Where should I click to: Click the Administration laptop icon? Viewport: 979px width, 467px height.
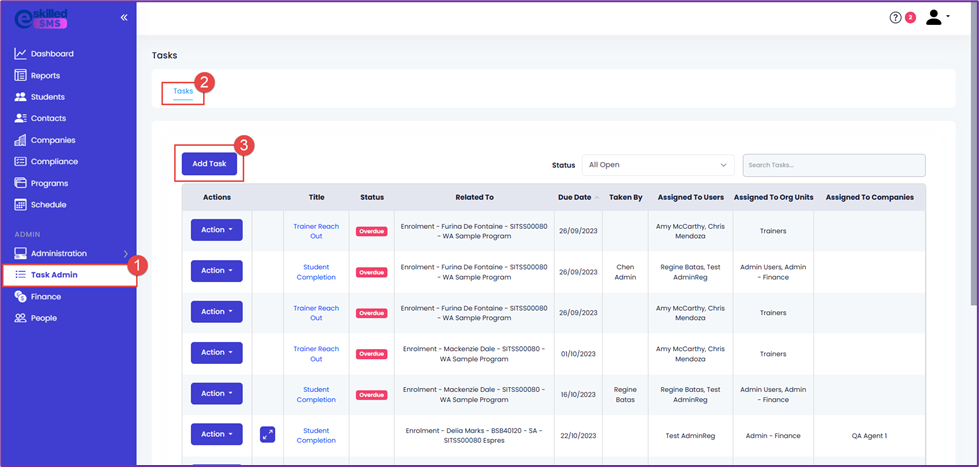[20, 253]
